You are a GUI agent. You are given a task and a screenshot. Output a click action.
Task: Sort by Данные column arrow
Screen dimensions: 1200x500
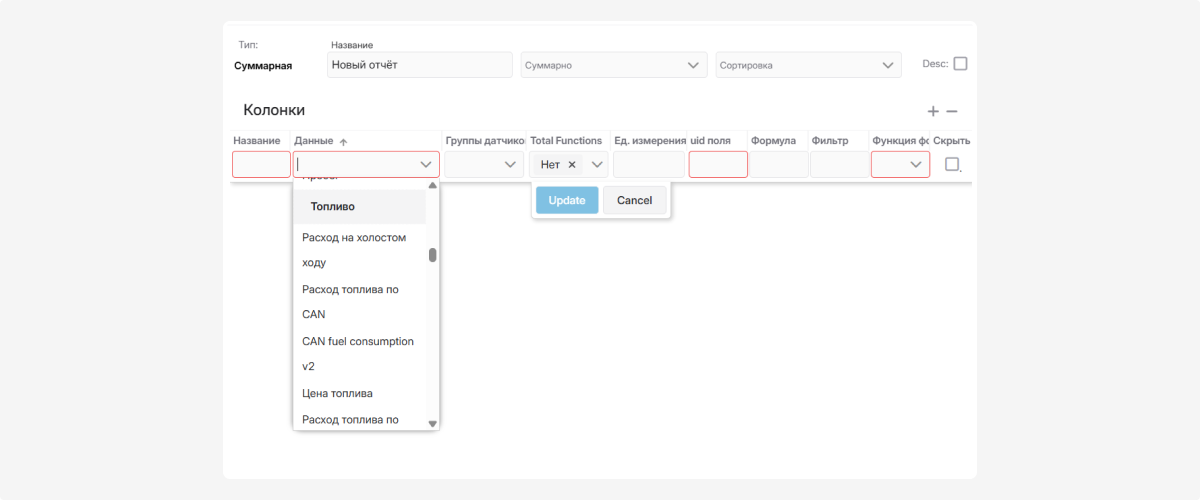point(343,142)
